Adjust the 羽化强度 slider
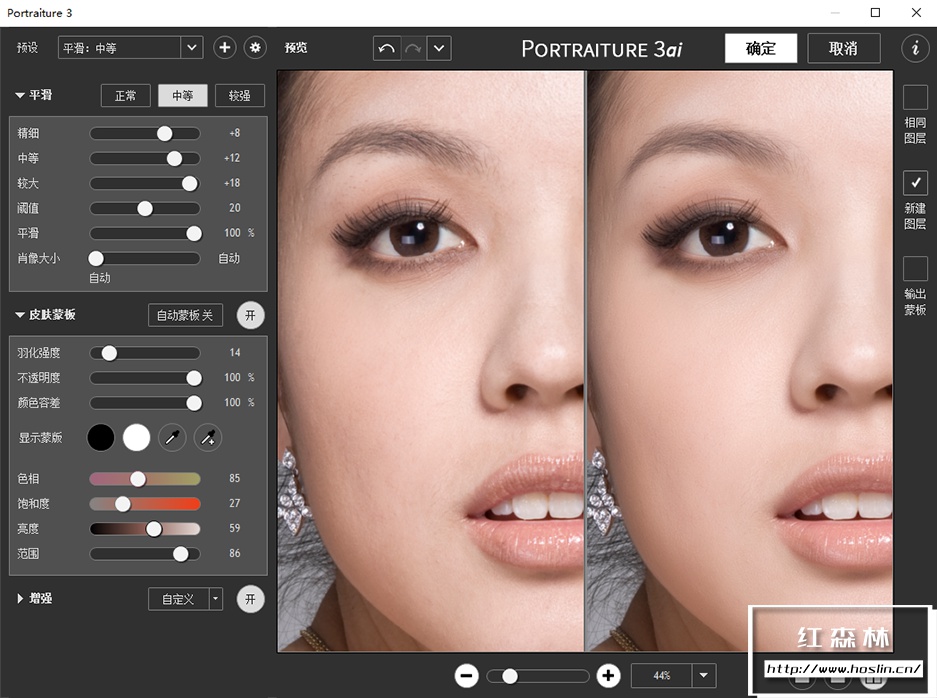 (x=145, y=353)
